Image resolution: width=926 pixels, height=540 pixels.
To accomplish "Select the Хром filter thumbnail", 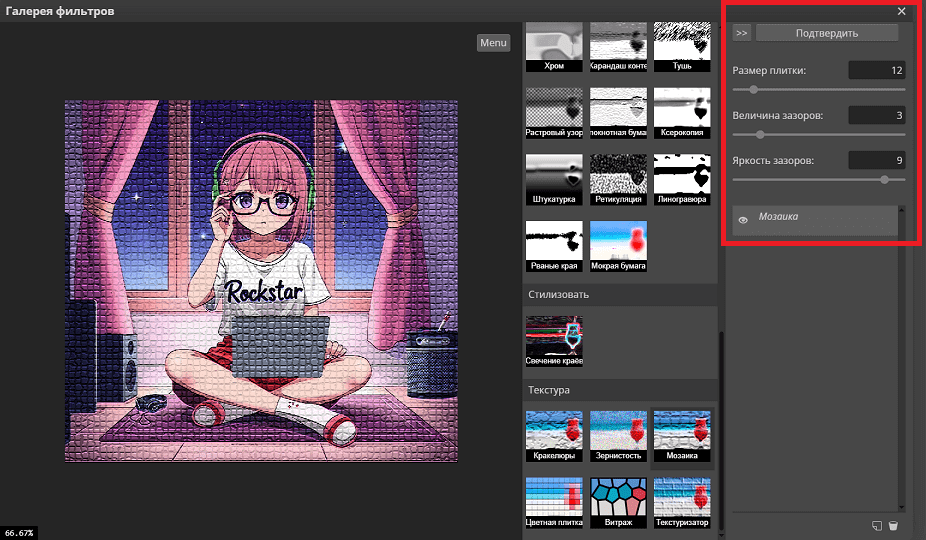I will pyautogui.click(x=554, y=47).
